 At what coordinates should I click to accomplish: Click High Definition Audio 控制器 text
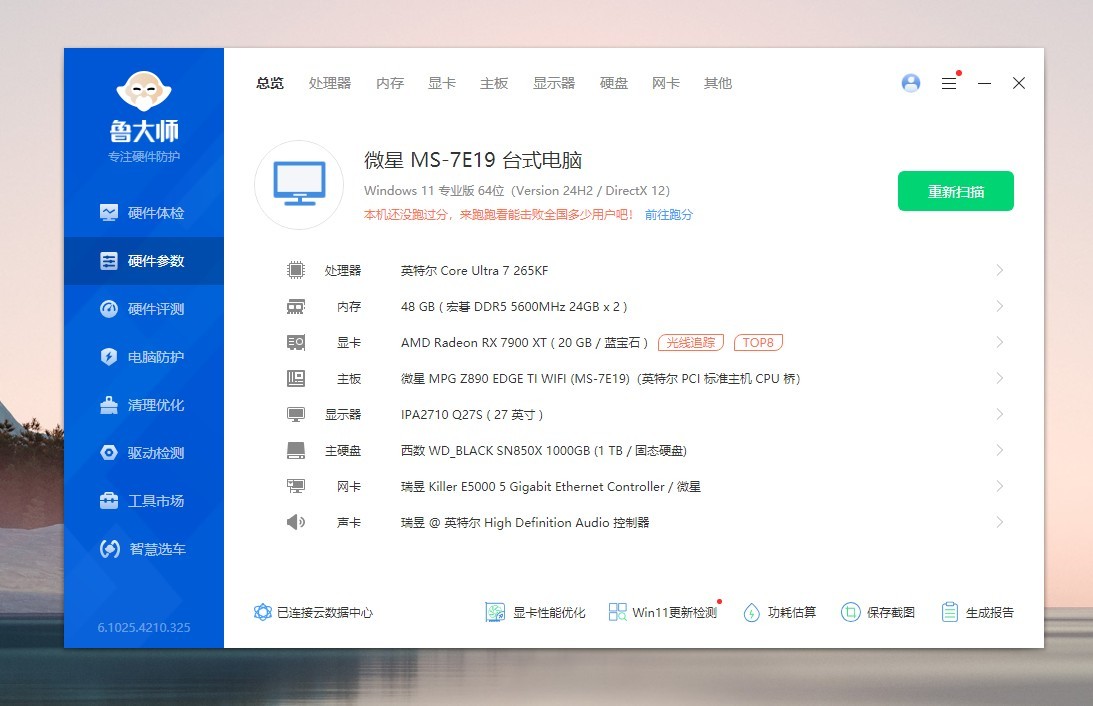click(525, 523)
